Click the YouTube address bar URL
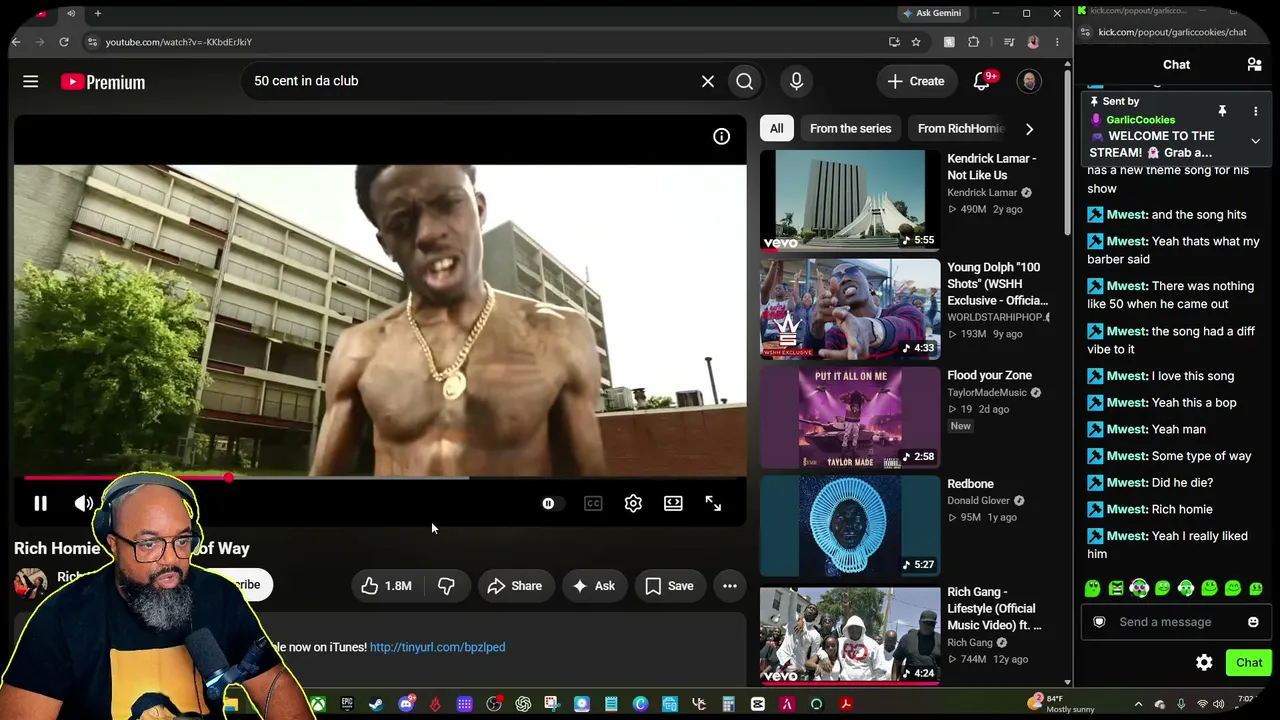1280x720 pixels. point(179,42)
